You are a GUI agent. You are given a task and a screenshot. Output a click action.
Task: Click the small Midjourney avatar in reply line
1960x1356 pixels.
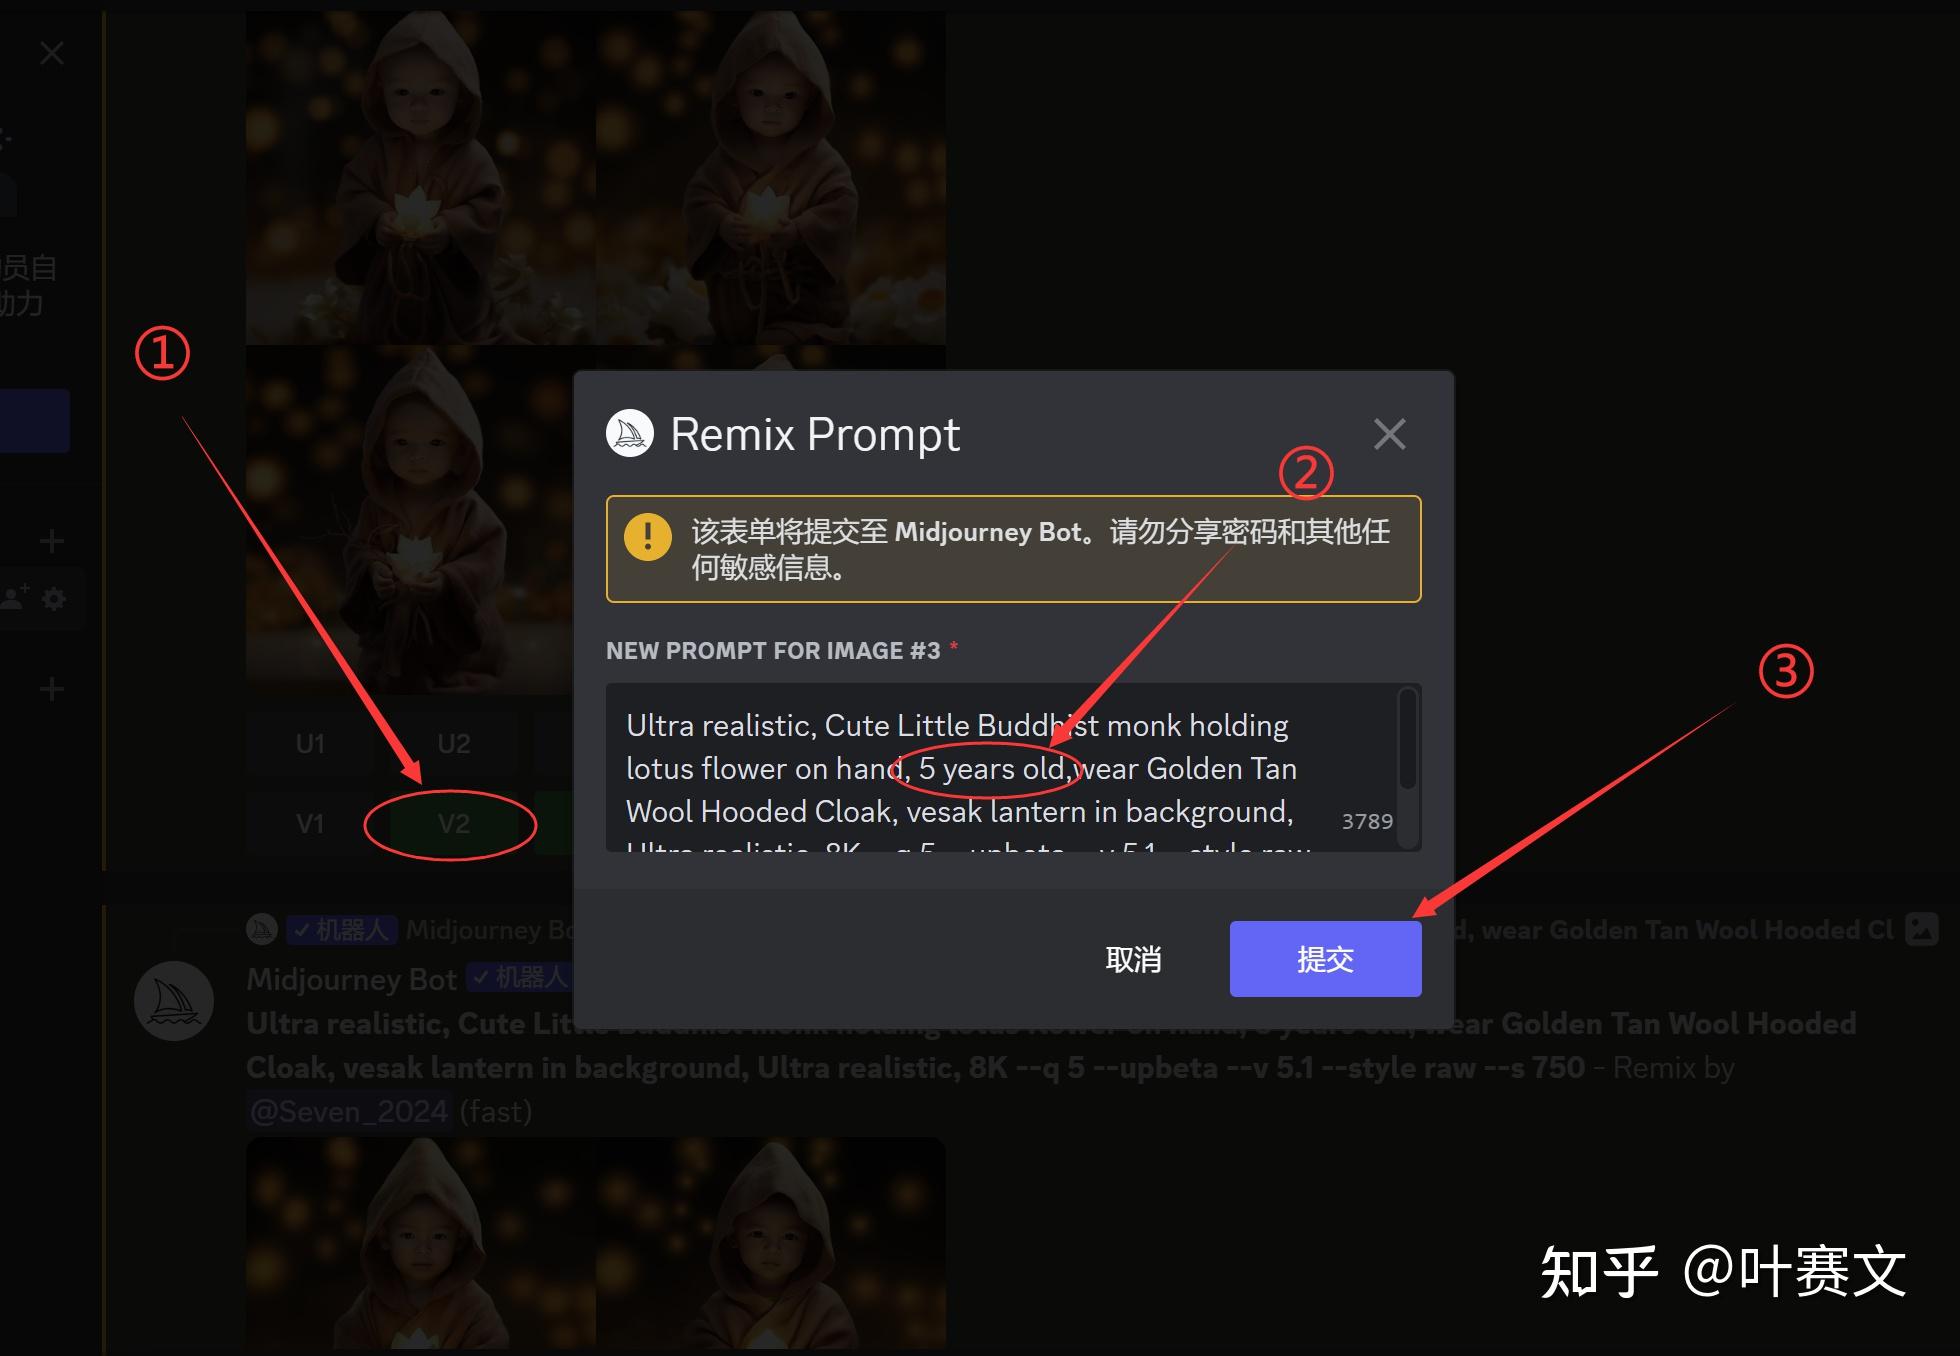tap(262, 929)
